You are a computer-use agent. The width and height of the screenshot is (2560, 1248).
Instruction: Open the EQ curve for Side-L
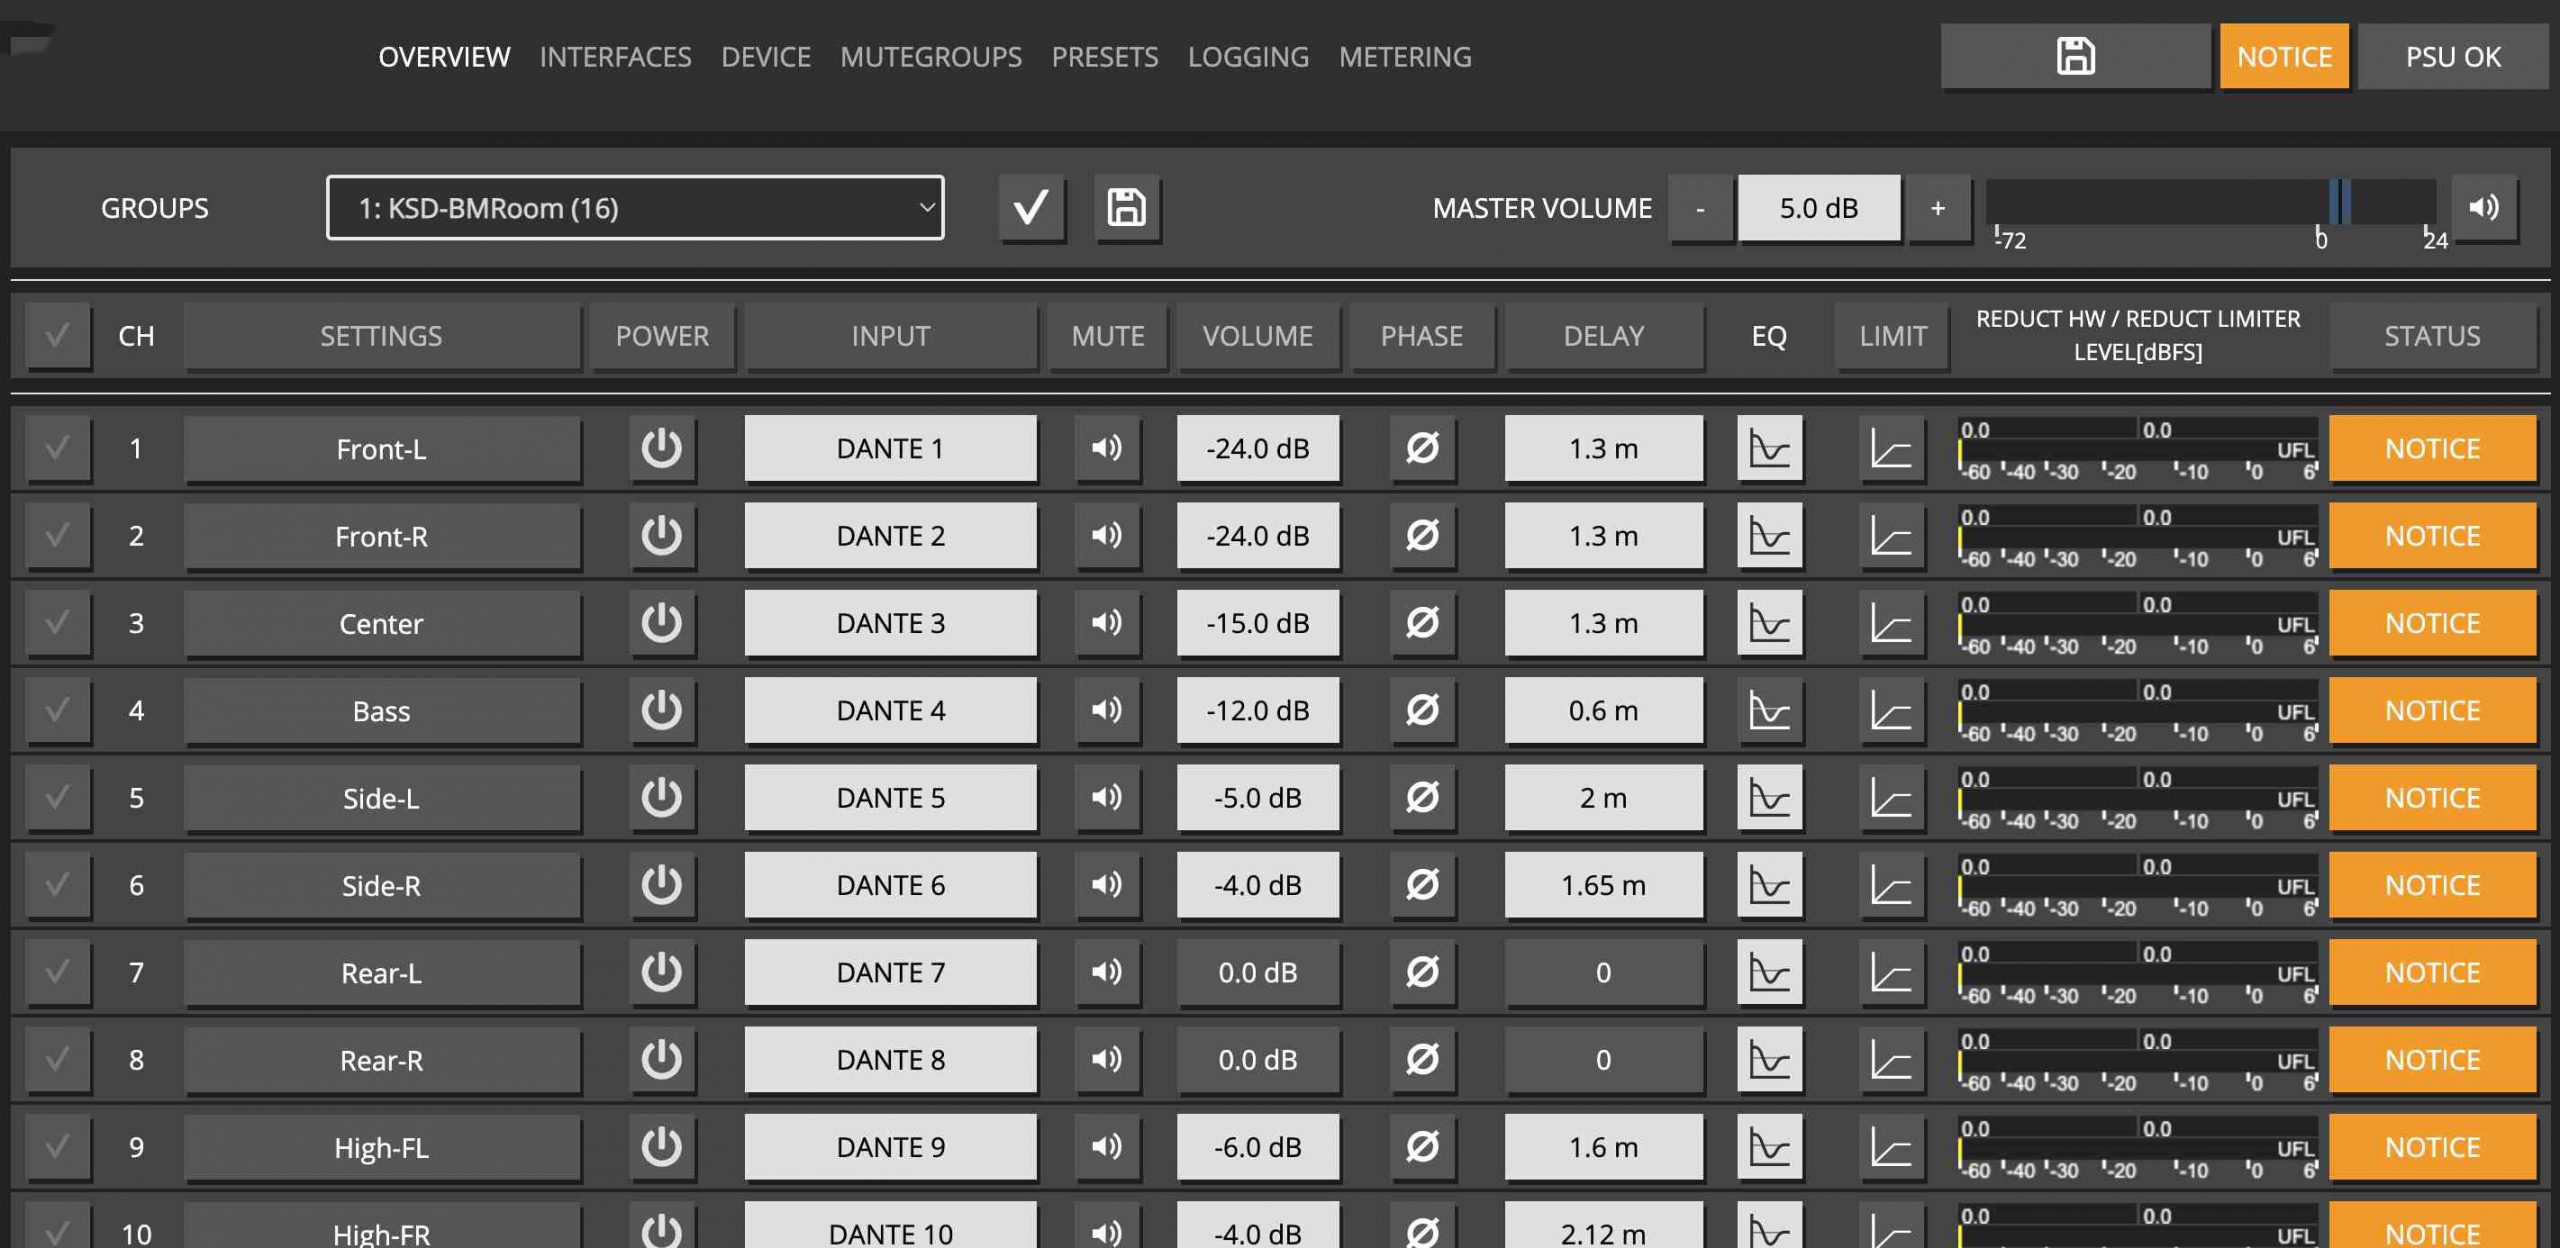click(x=1769, y=798)
